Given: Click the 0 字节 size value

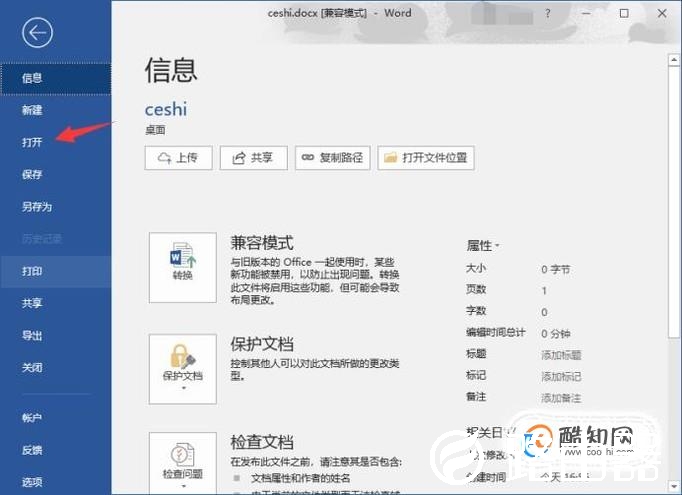Looking at the screenshot, I should [555, 270].
